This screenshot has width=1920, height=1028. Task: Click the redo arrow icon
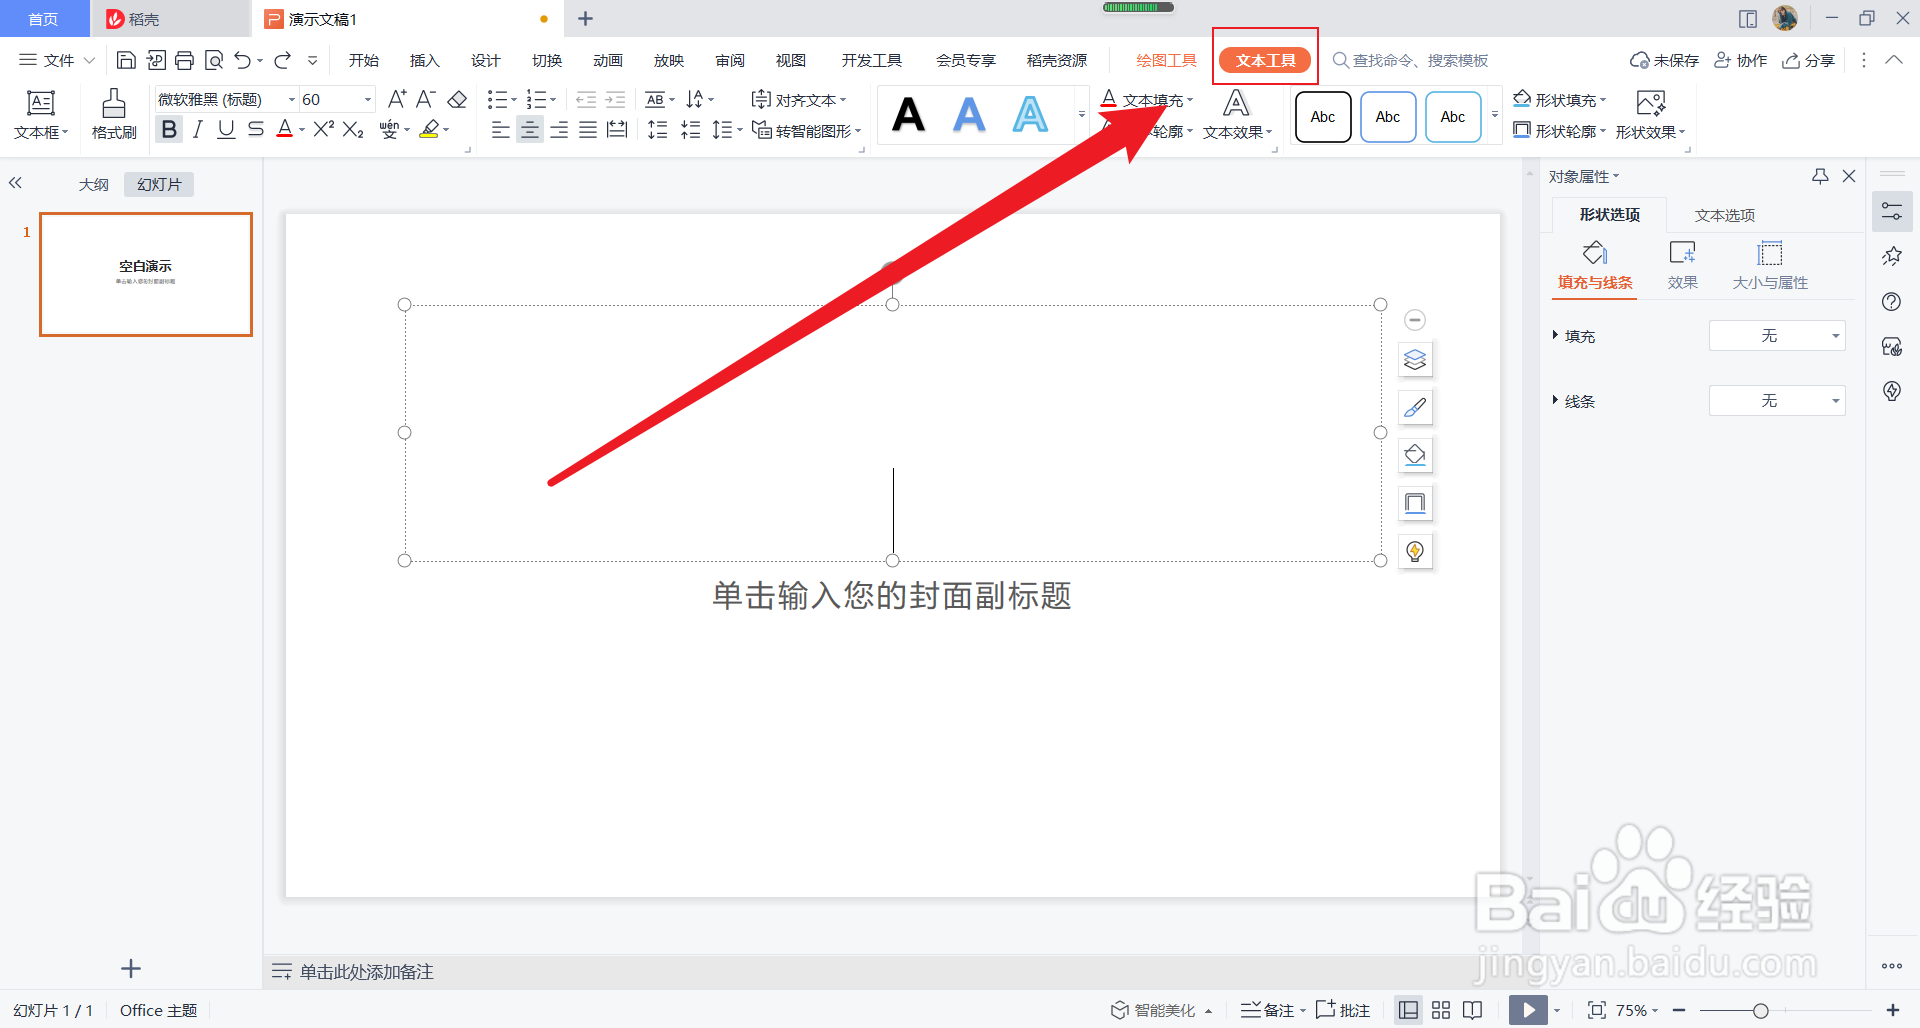click(x=283, y=60)
